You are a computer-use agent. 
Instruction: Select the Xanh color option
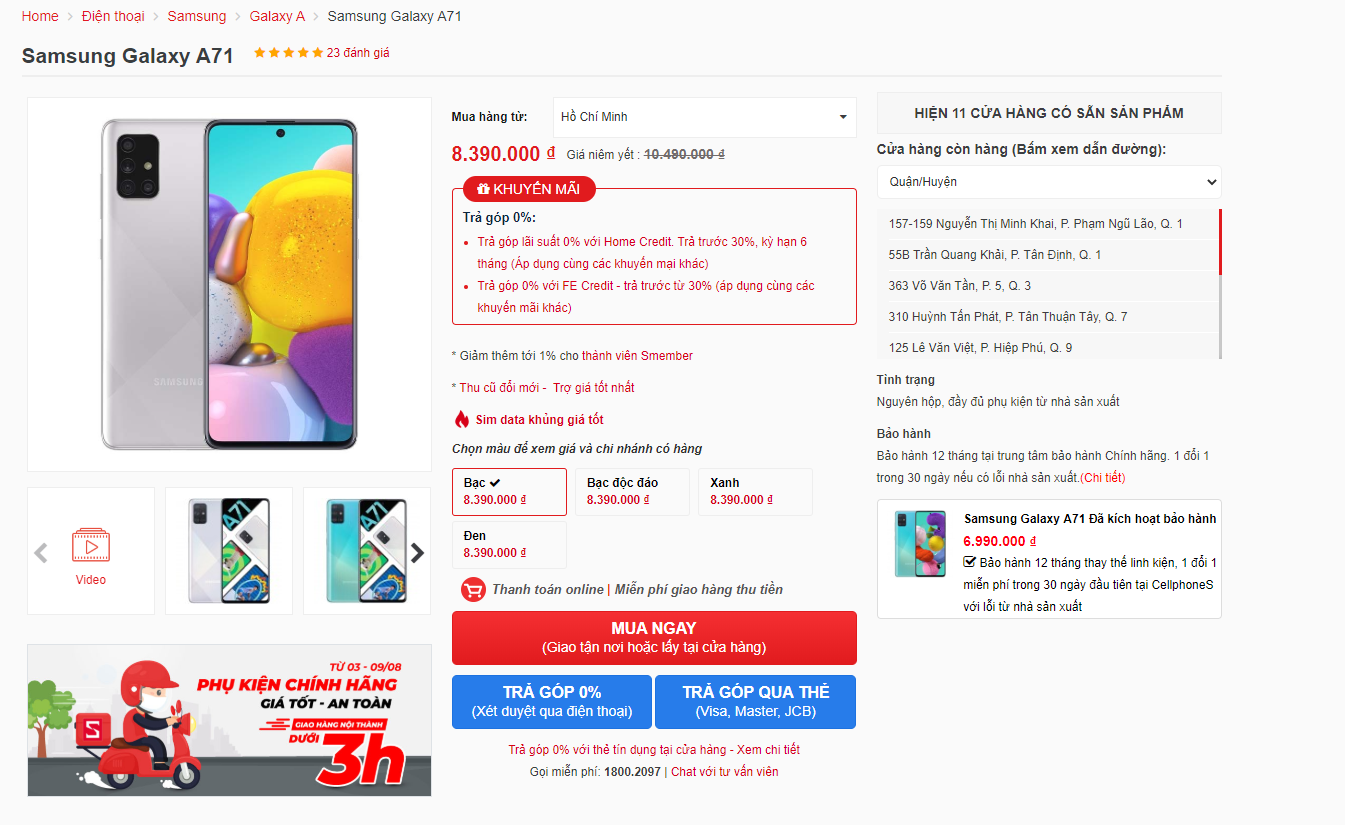pos(755,491)
